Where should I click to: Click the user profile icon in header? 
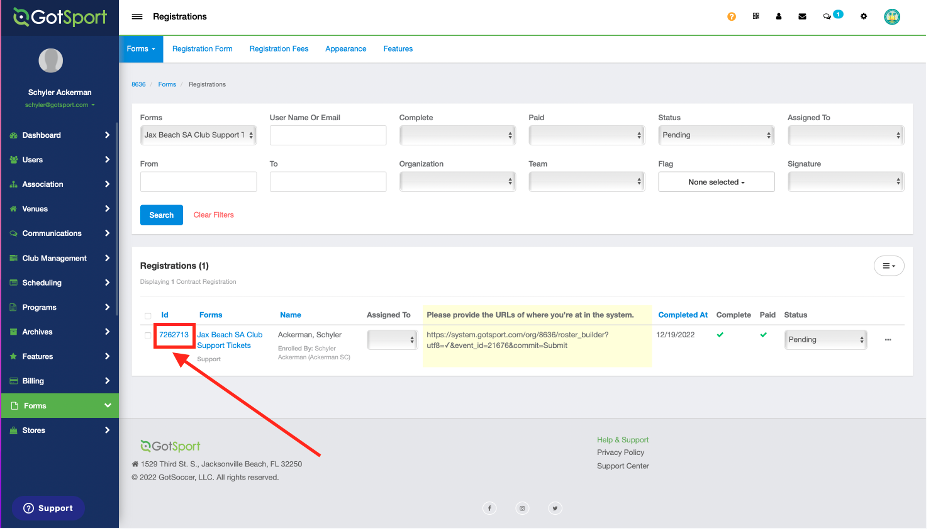779,17
